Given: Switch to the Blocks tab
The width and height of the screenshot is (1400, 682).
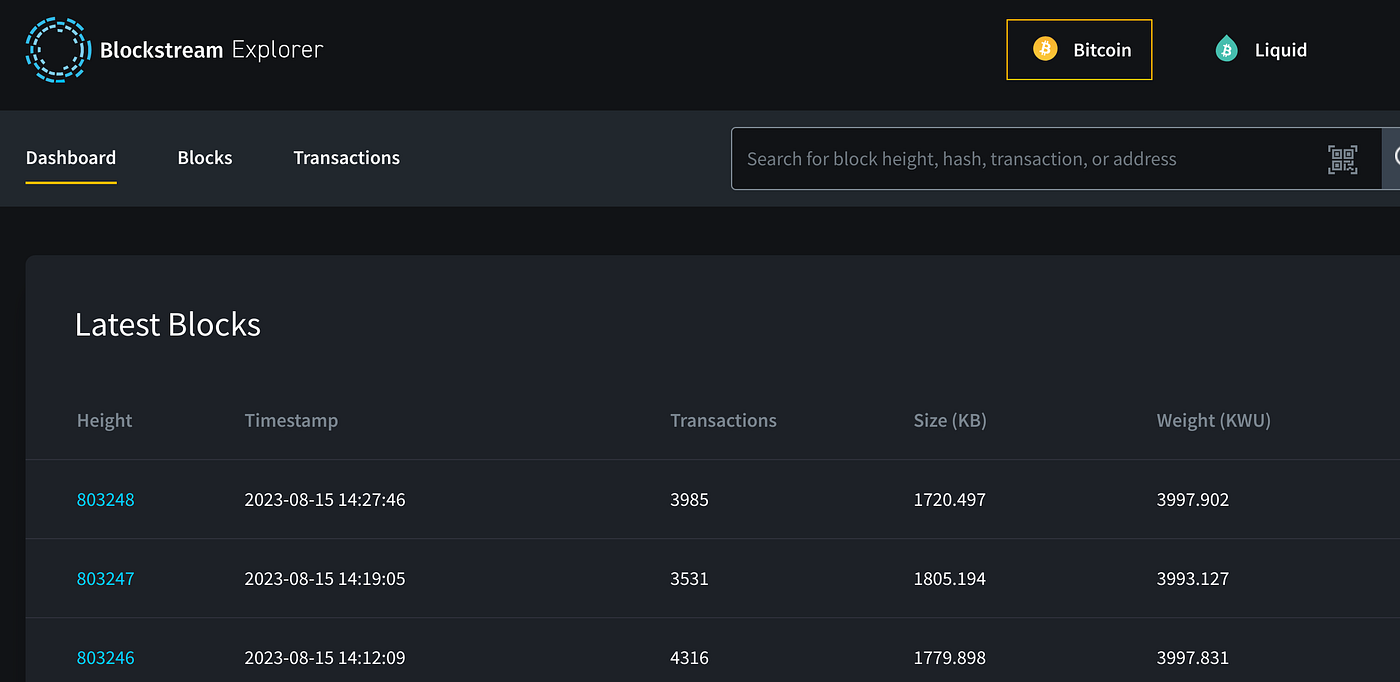Looking at the screenshot, I should pyautogui.click(x=204, y=157).
